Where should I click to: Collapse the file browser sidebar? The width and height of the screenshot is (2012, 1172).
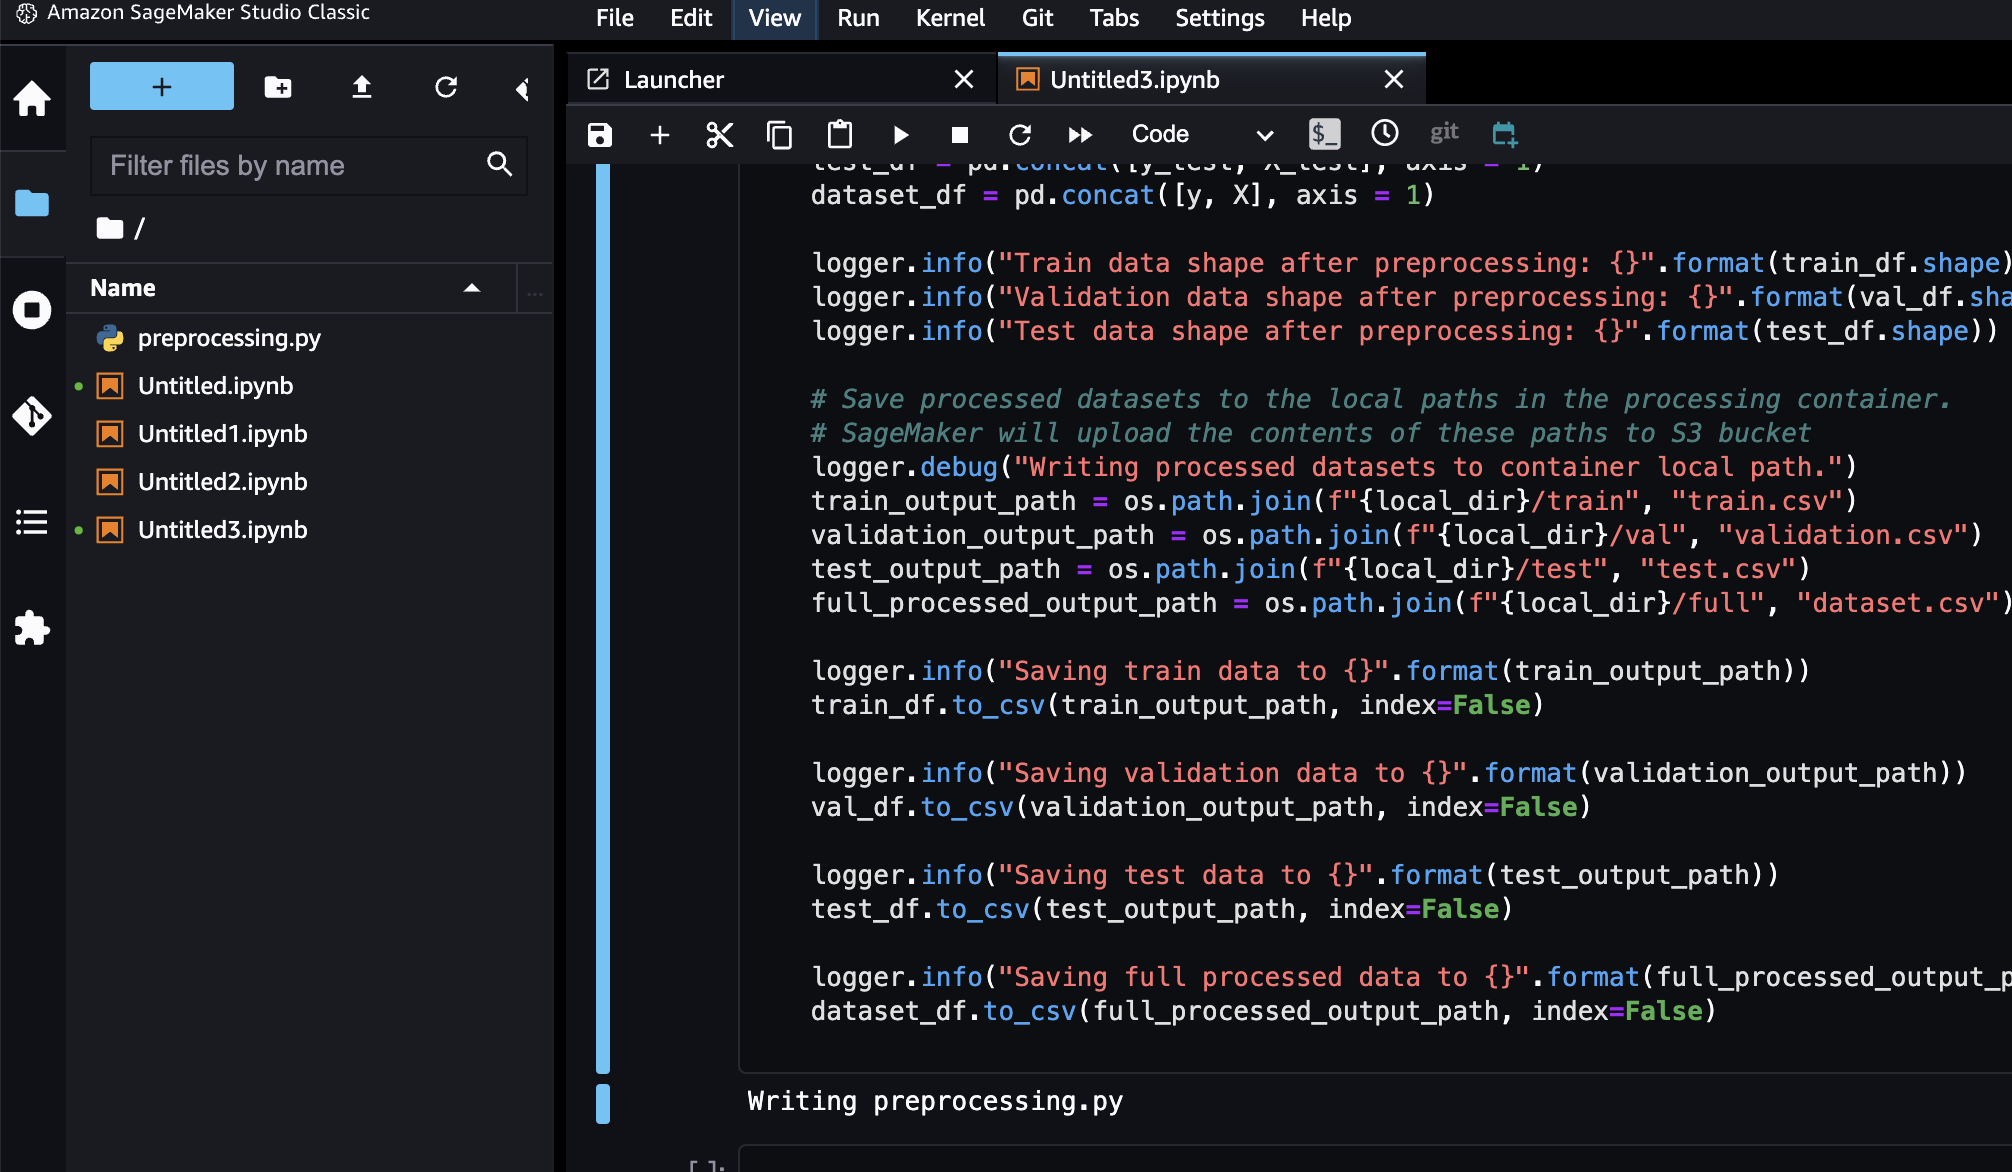click(522, 89)
